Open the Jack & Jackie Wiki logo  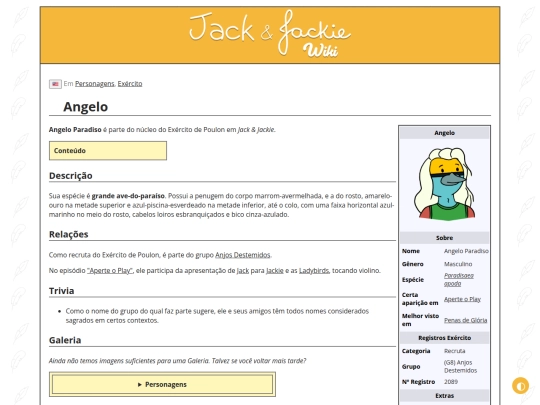(x=270, y=34)
